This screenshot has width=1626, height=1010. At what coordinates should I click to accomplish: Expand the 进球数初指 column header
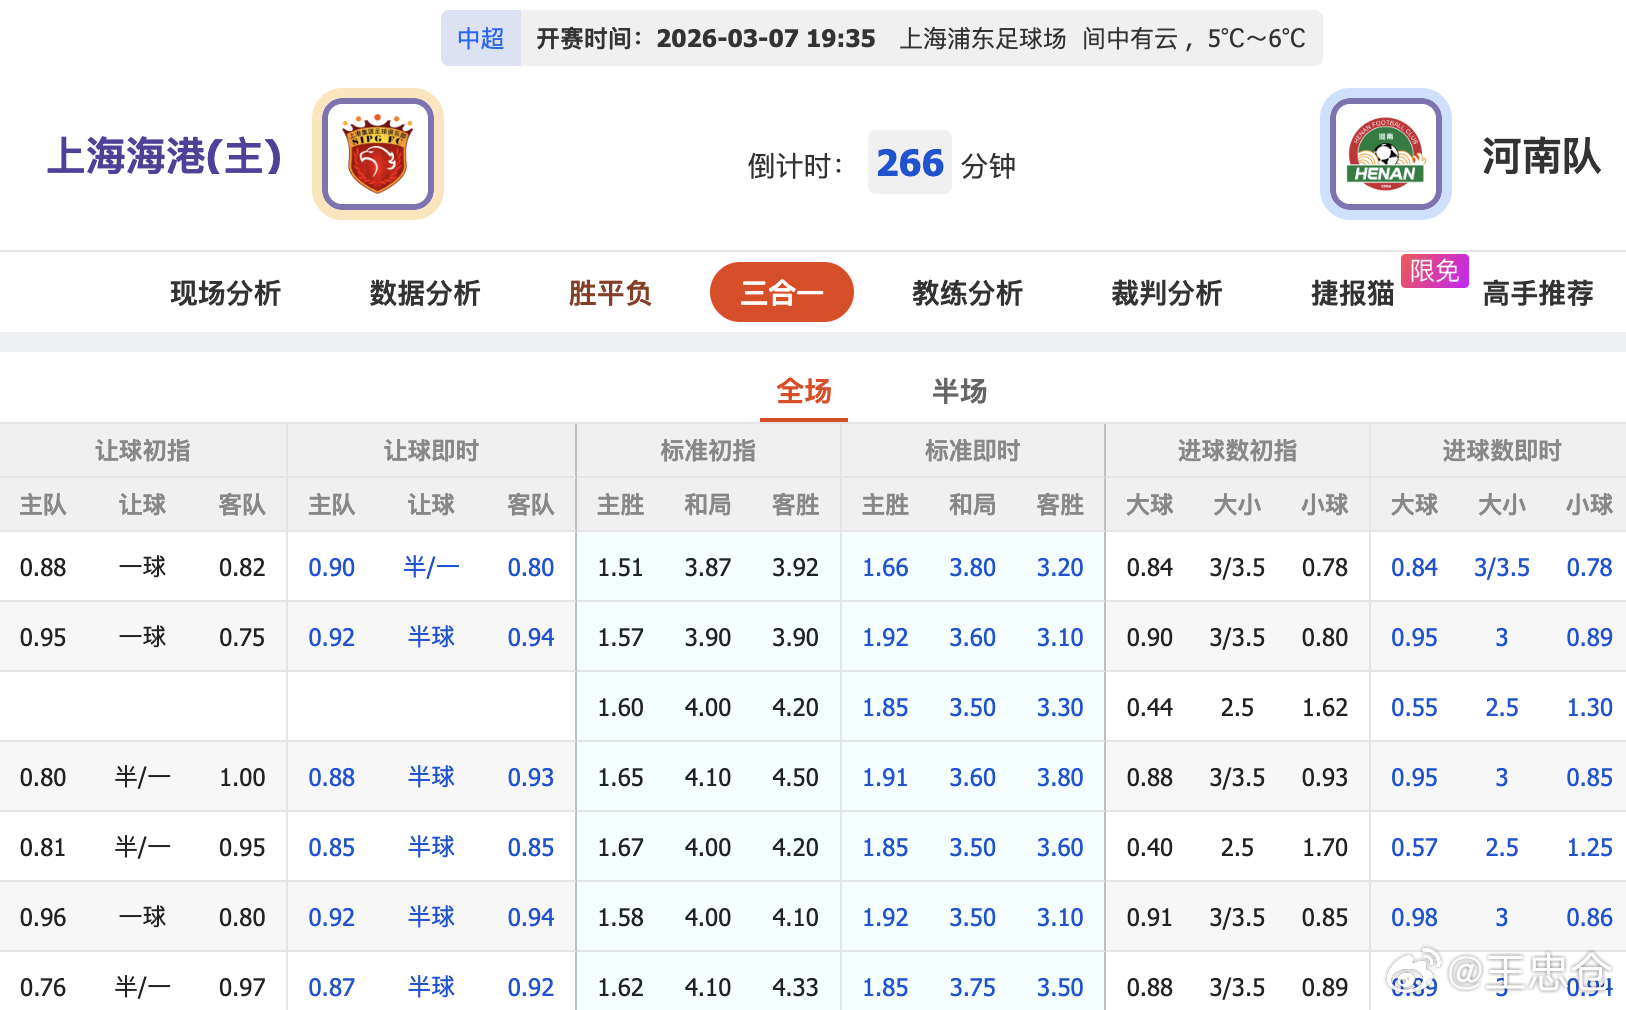(x=1236, y=451)
